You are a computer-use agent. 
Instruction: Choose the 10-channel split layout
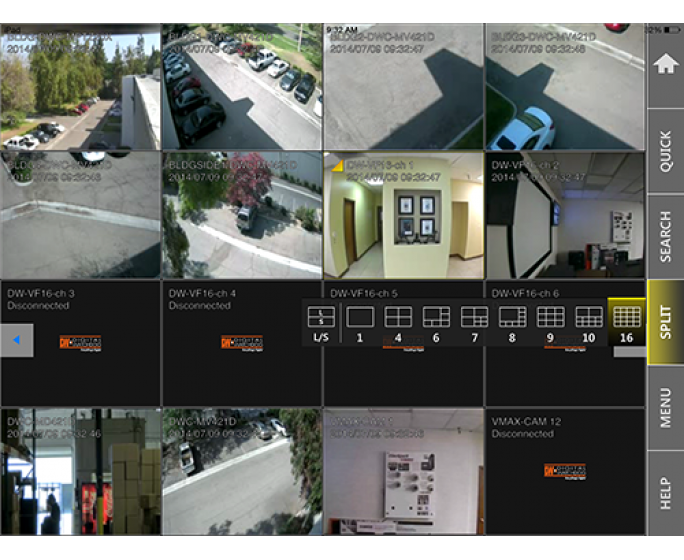coord(589,324)
